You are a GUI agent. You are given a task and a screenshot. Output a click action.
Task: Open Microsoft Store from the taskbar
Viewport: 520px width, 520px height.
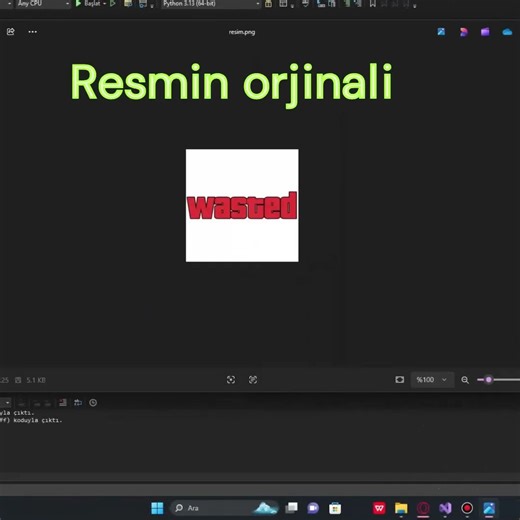pyautogui.click(x=335, y=508)
